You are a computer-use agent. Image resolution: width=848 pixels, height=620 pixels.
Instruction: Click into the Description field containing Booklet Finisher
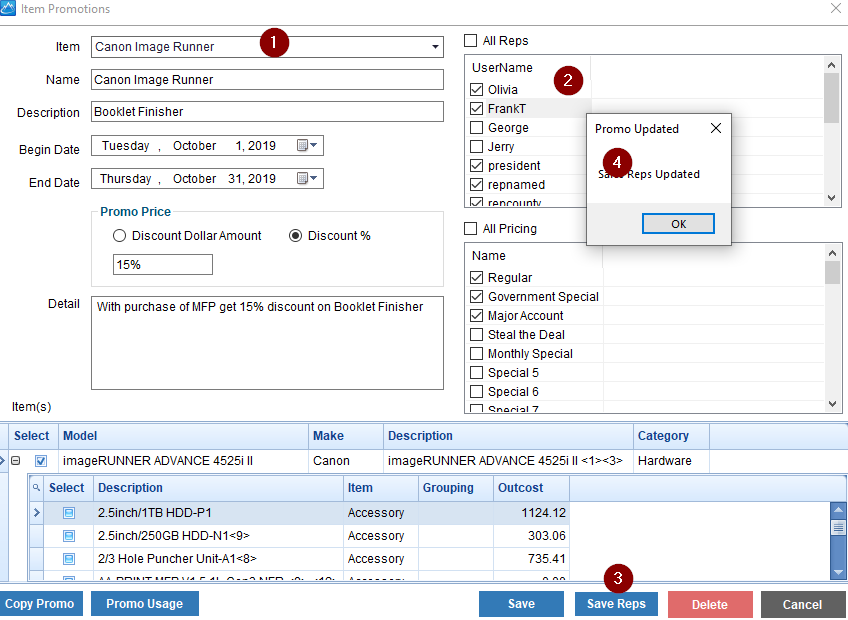pos(267,111)
